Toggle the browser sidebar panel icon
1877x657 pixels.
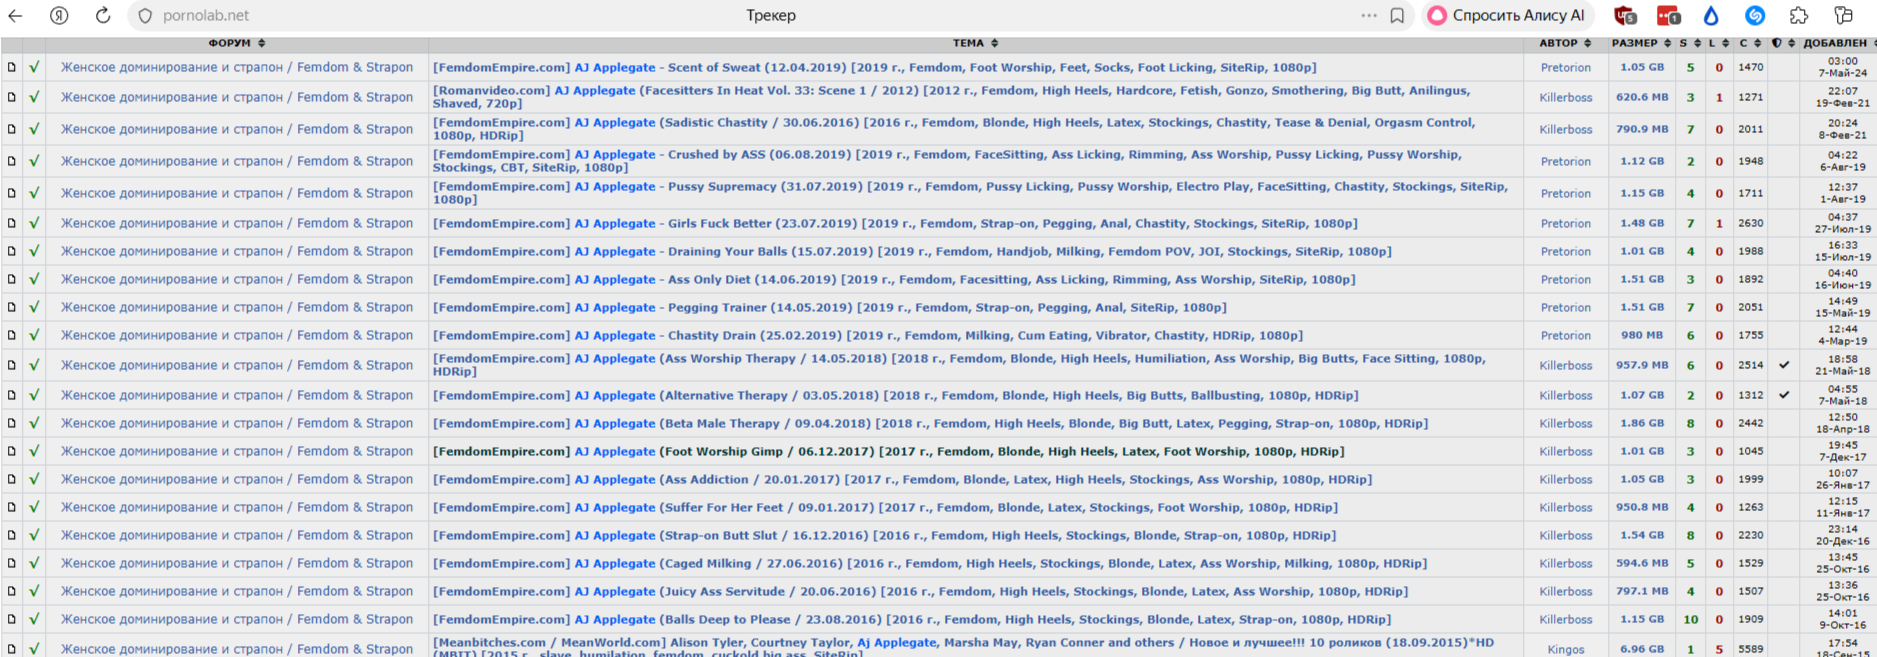point(1844,16)
